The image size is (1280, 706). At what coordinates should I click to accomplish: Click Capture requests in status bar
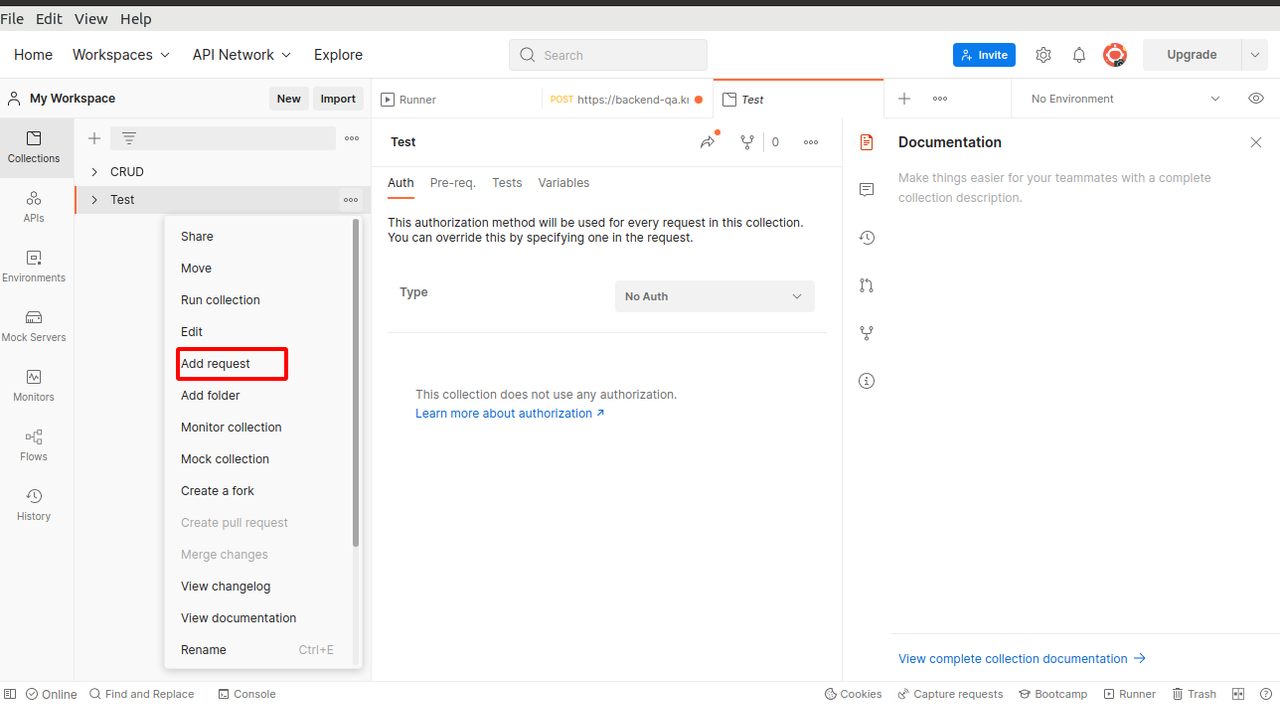950,694
